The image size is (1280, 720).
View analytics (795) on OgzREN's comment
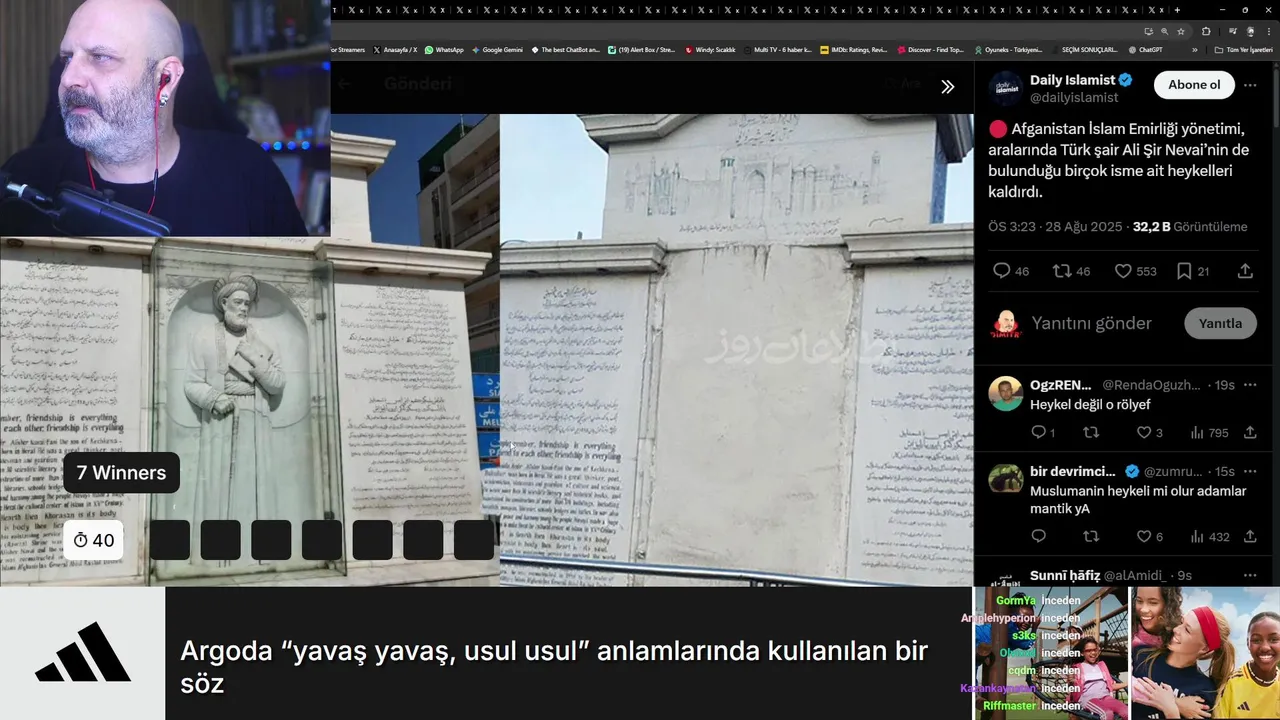[x=1209, y=433]
